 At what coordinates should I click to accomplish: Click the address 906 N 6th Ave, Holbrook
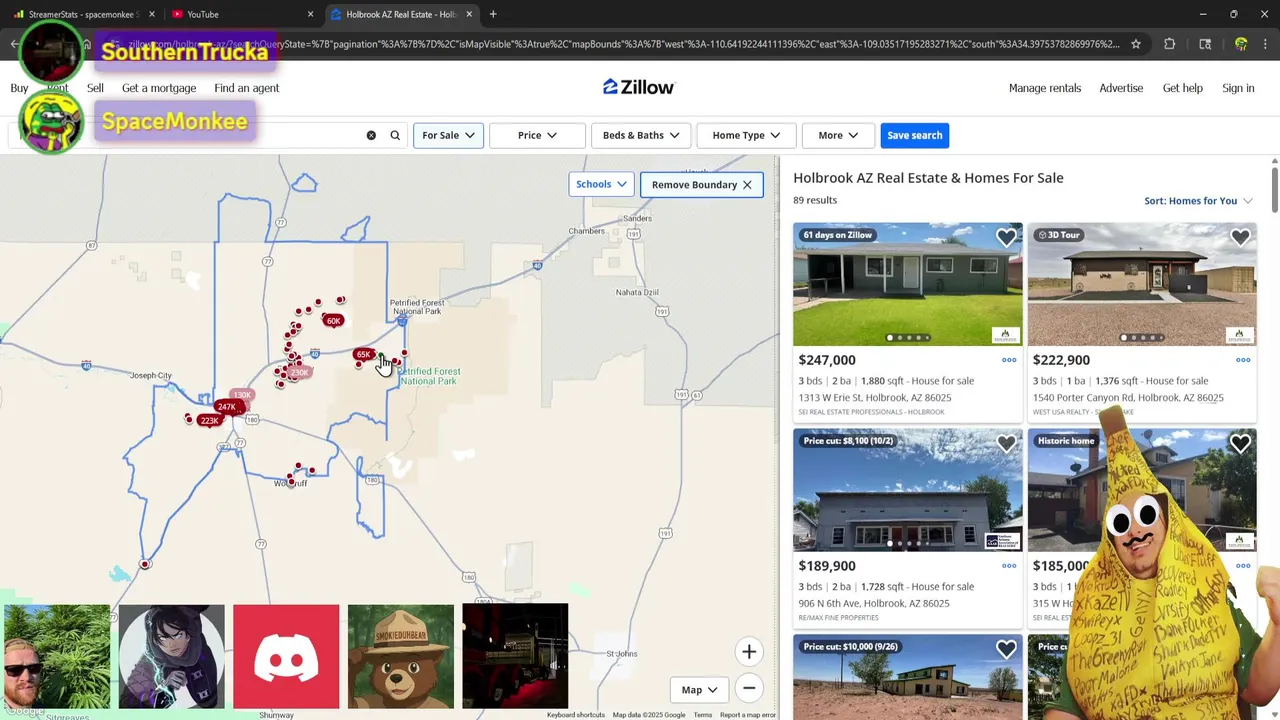(x=874, y=603)
